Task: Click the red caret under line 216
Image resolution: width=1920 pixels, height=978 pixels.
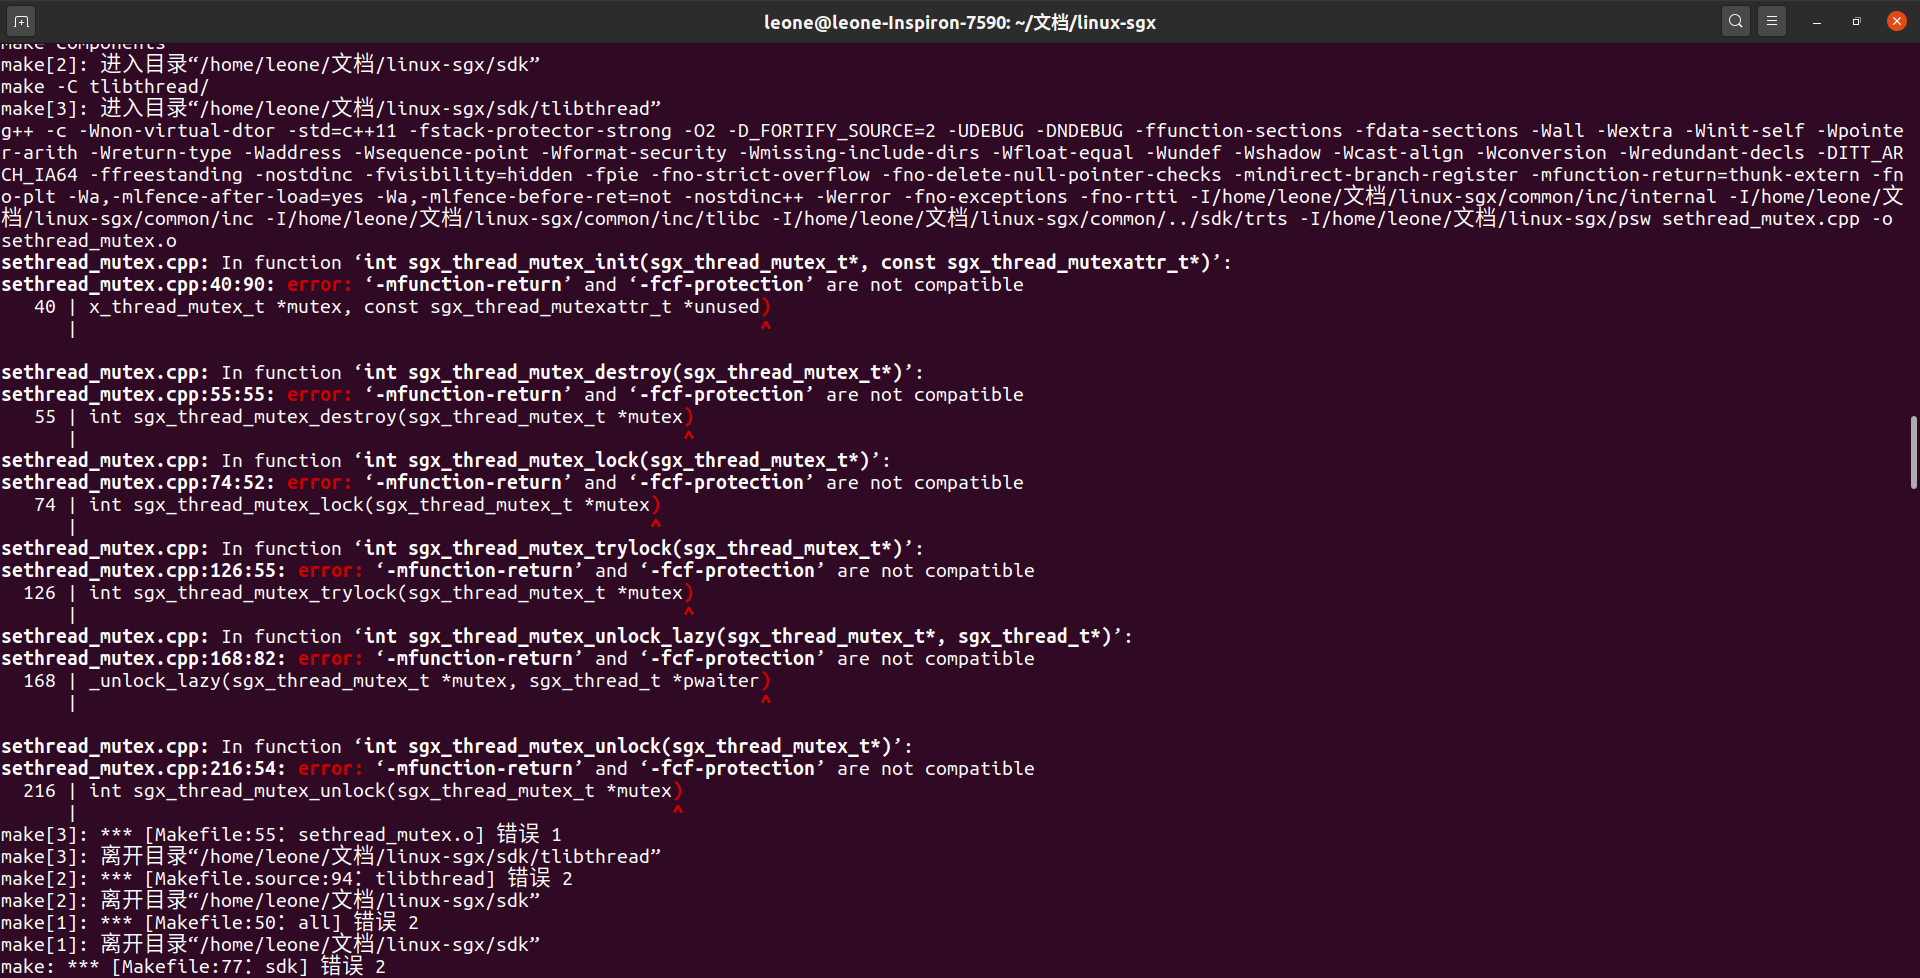Action: coord(678,811)
